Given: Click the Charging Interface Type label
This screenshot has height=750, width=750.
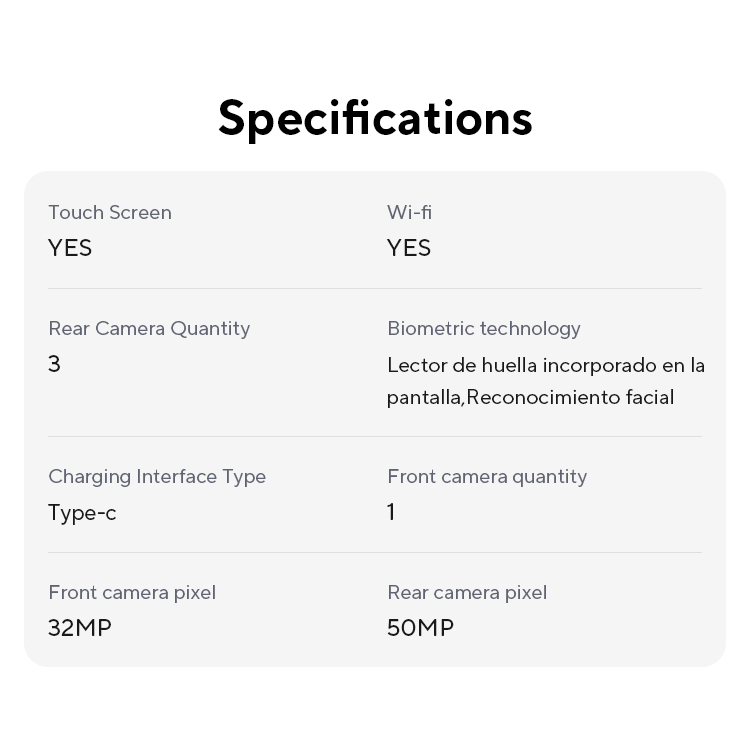Looking at the screenshot, I should pos(157,476).
